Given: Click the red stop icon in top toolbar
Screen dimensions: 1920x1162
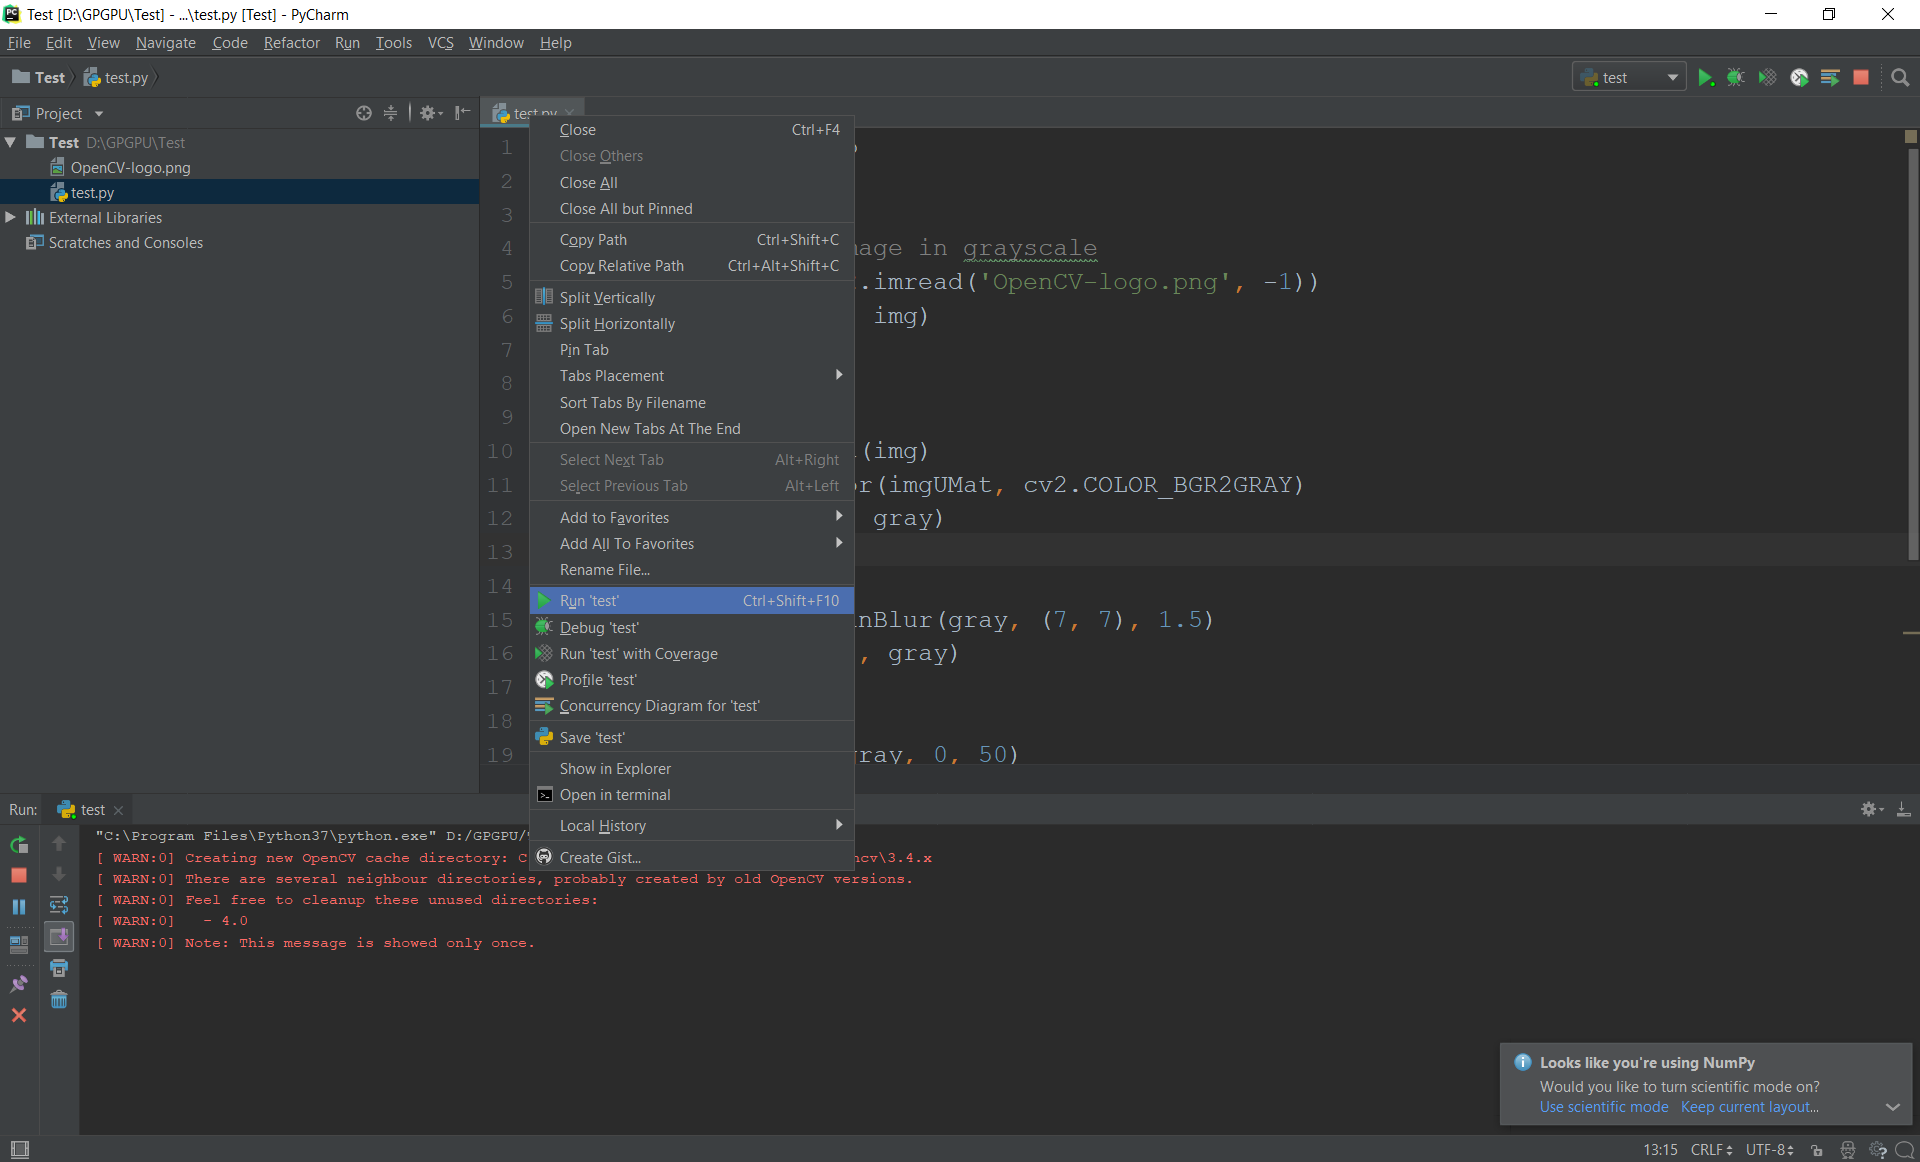Looking at the screenshot, I should (x=1861, y=78).
